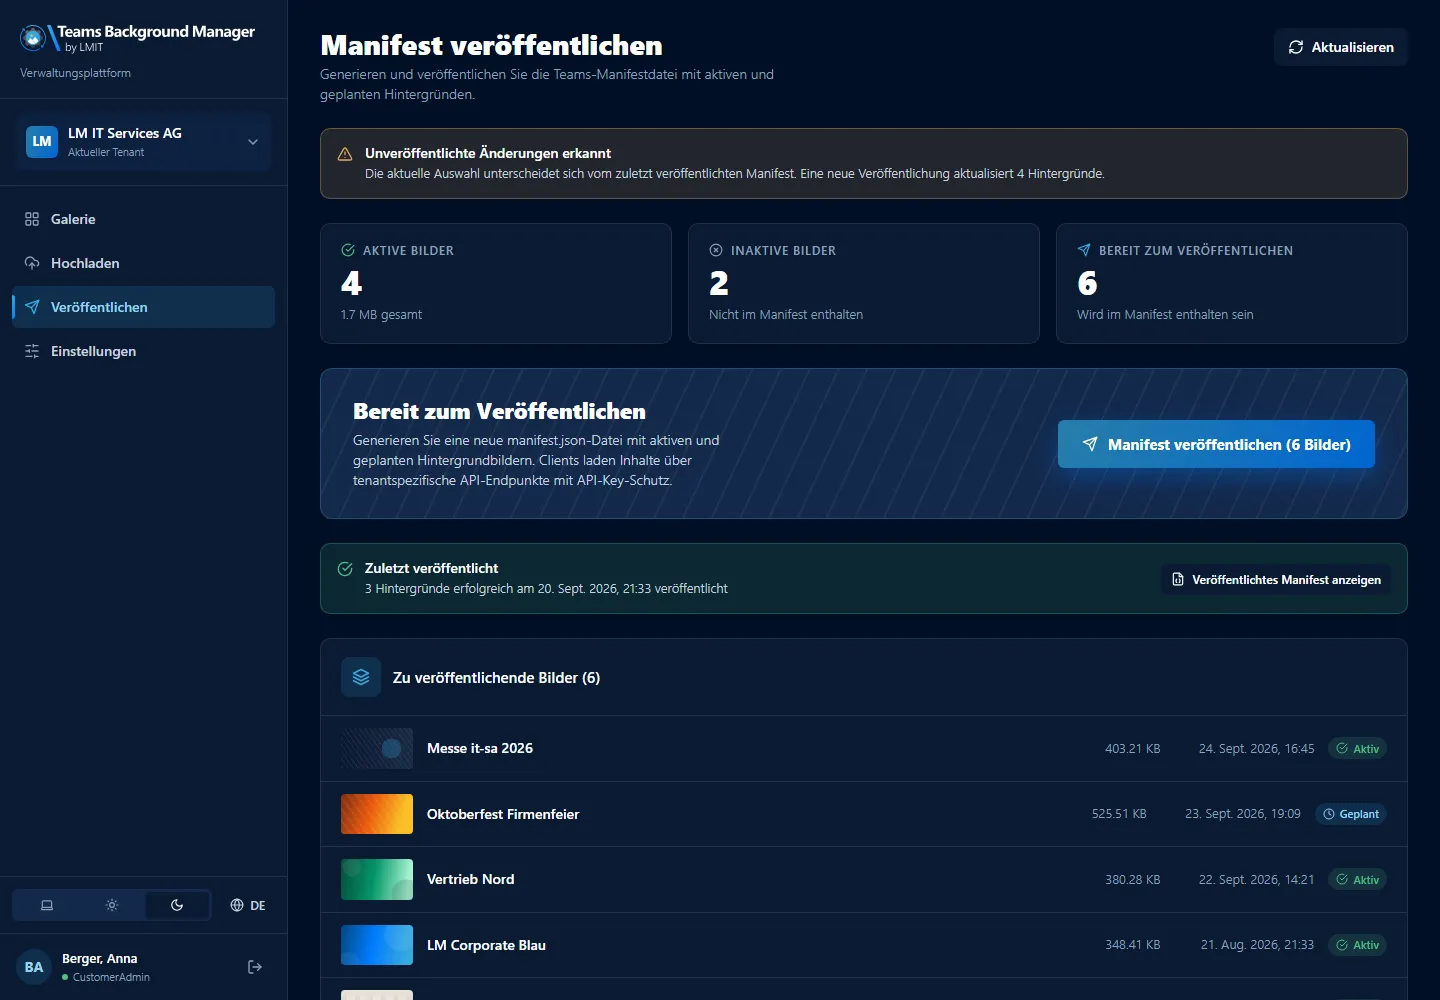Click the Messe it-sa 2026 thumbnail
1440x1000 pixels.
point(377,748)
